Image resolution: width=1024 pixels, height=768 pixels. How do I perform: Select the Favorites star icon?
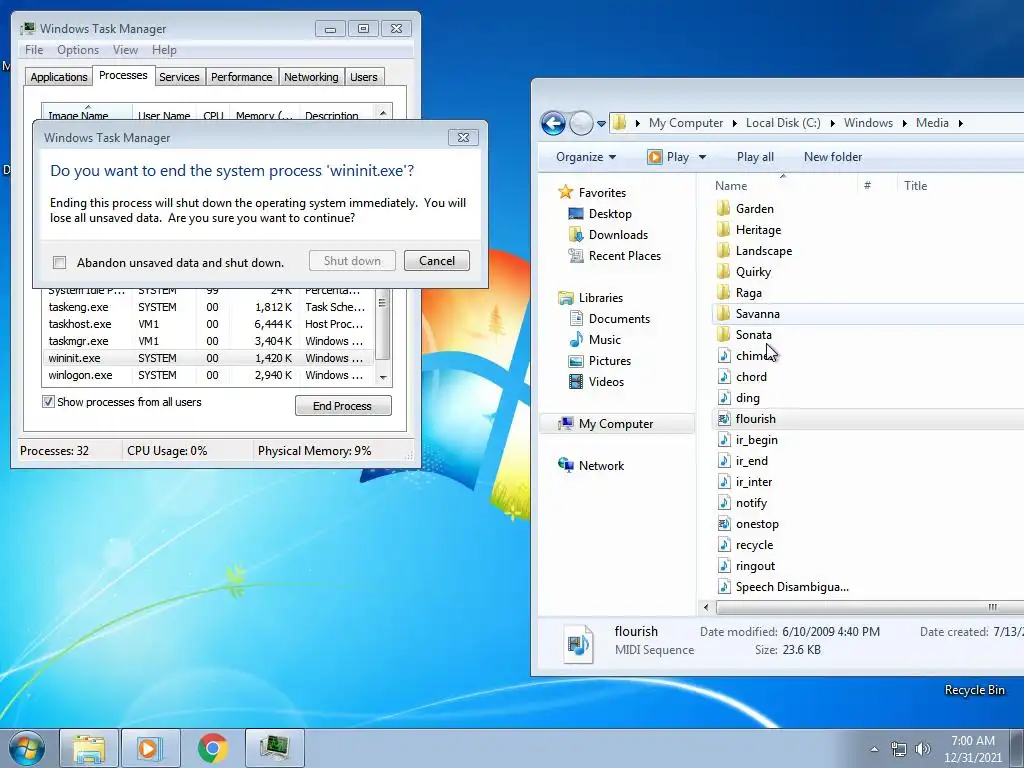coord(565,192)
